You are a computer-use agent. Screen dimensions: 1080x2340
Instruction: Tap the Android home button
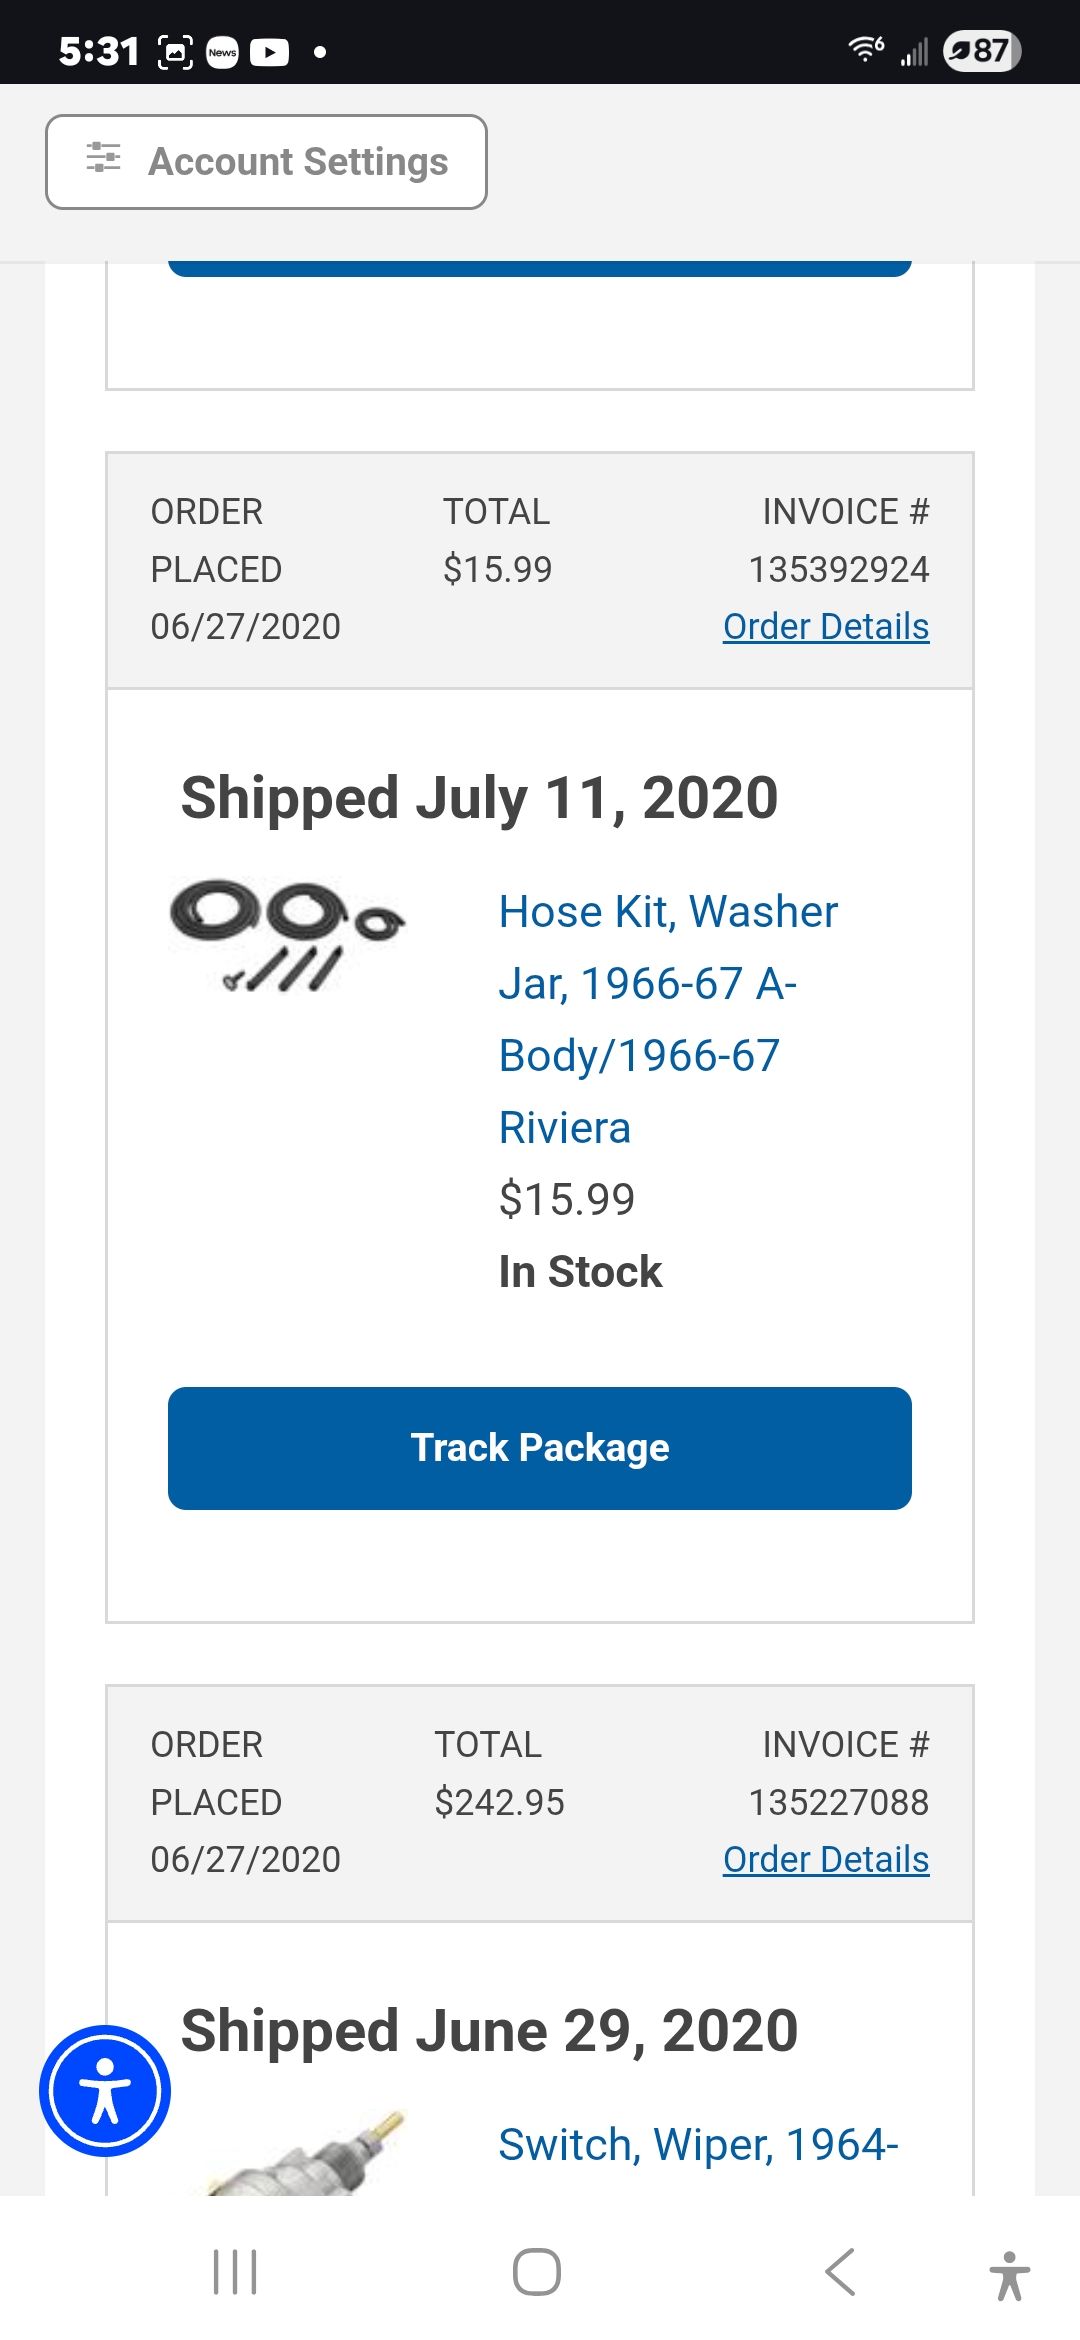point(537,2272)
